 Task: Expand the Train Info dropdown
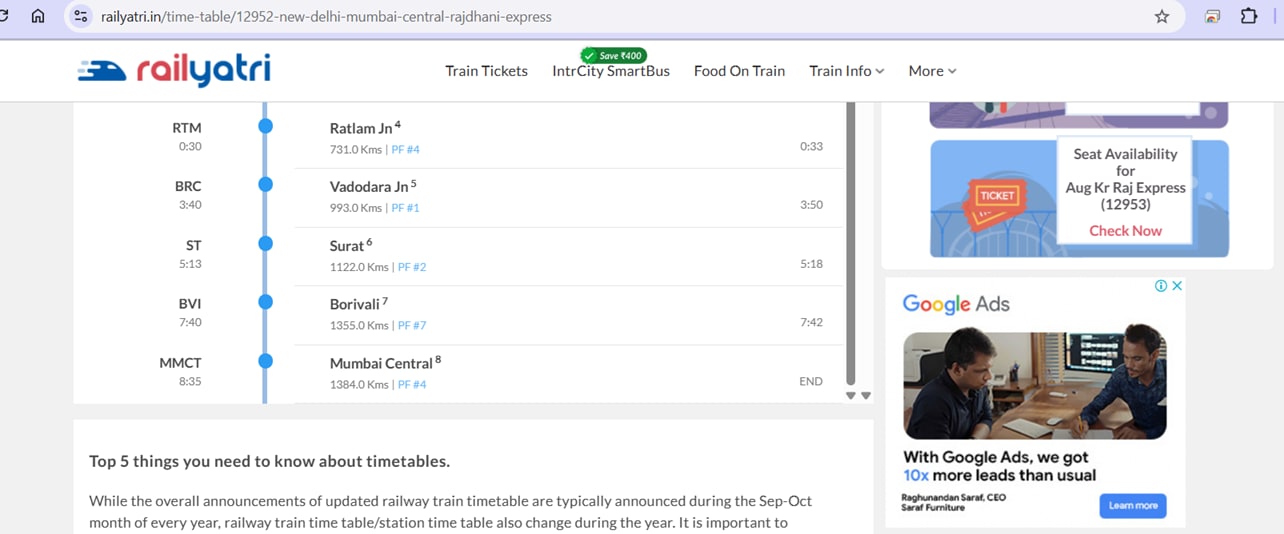(846, 71)
